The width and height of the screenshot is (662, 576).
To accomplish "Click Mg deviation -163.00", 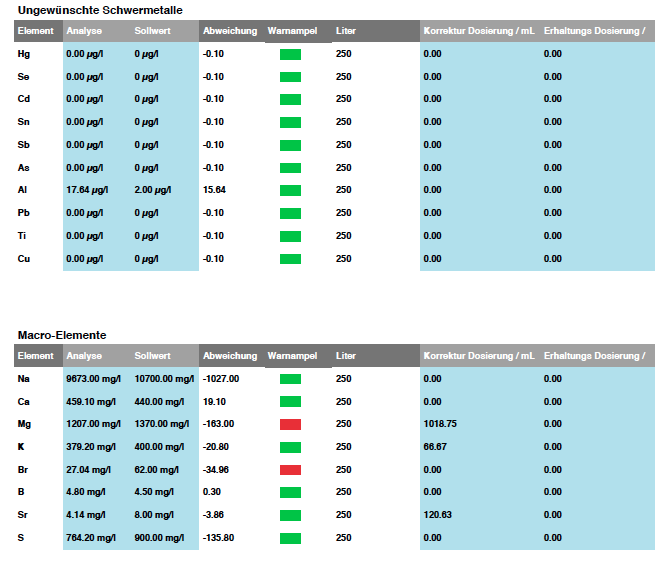I will (218, 424).
